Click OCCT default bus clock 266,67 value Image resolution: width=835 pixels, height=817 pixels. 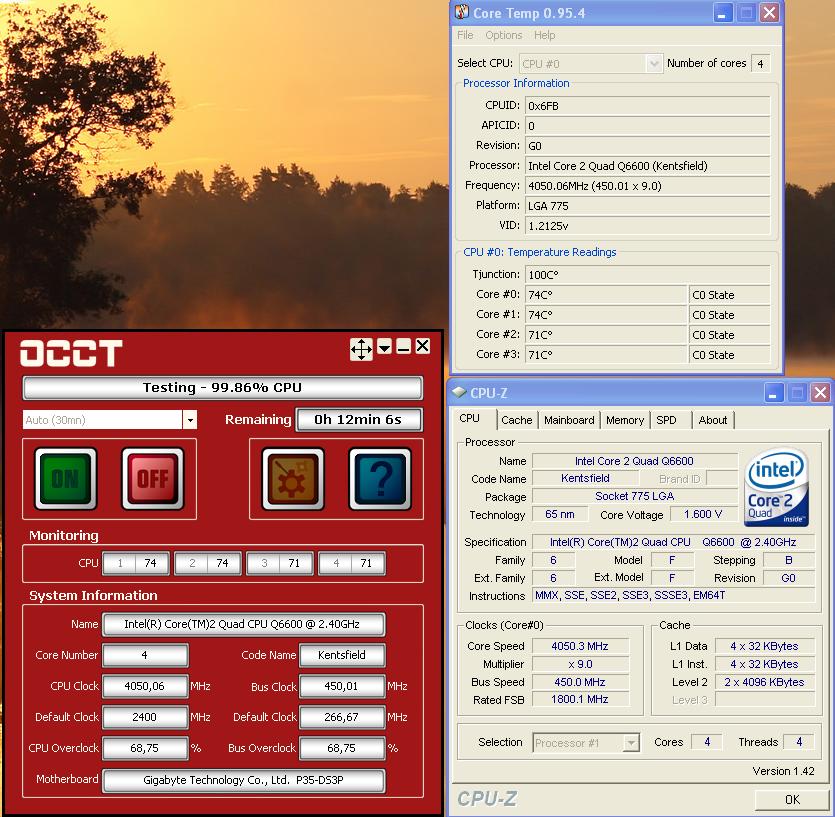(x=342, y=717)
